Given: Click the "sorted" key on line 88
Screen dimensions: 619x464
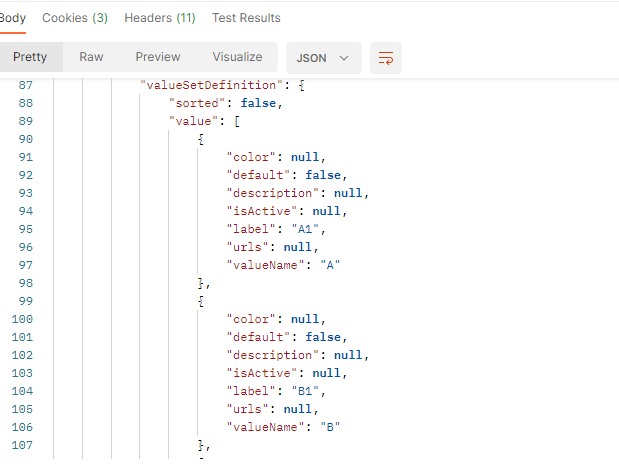Looking at the screenshot, I should pyautogui.click(x=197, y=103).
